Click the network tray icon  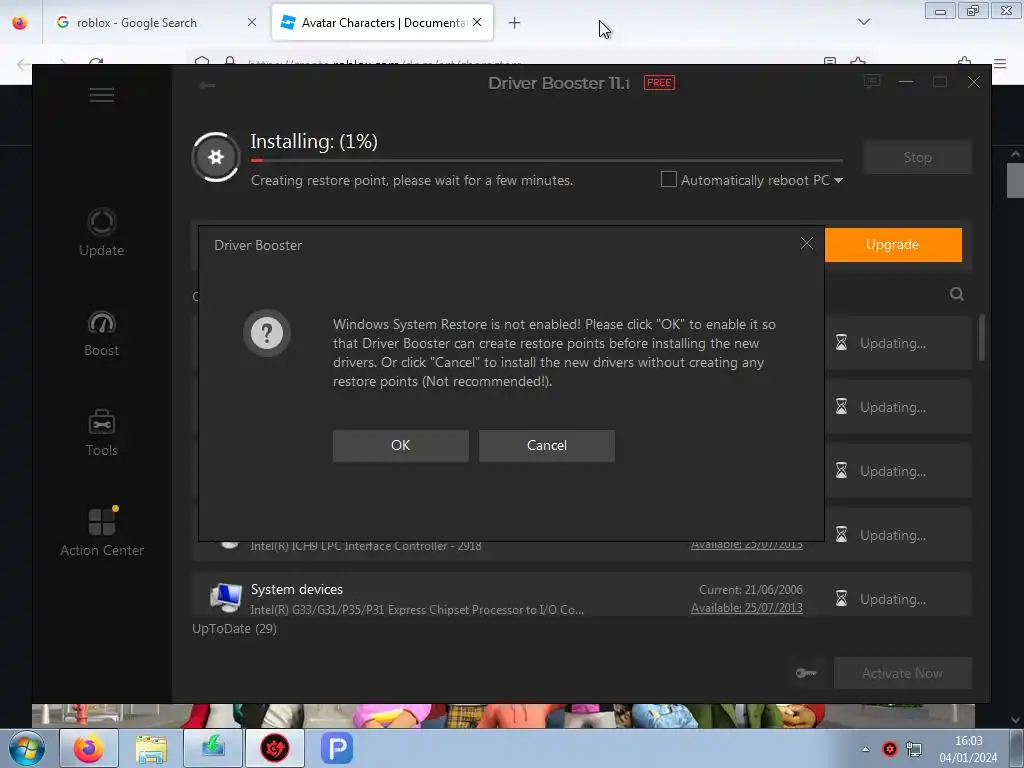[914, 749]
